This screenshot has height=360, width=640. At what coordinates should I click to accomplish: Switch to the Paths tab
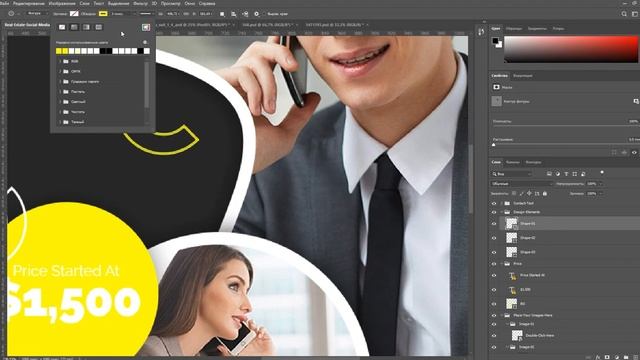[533, 162]
